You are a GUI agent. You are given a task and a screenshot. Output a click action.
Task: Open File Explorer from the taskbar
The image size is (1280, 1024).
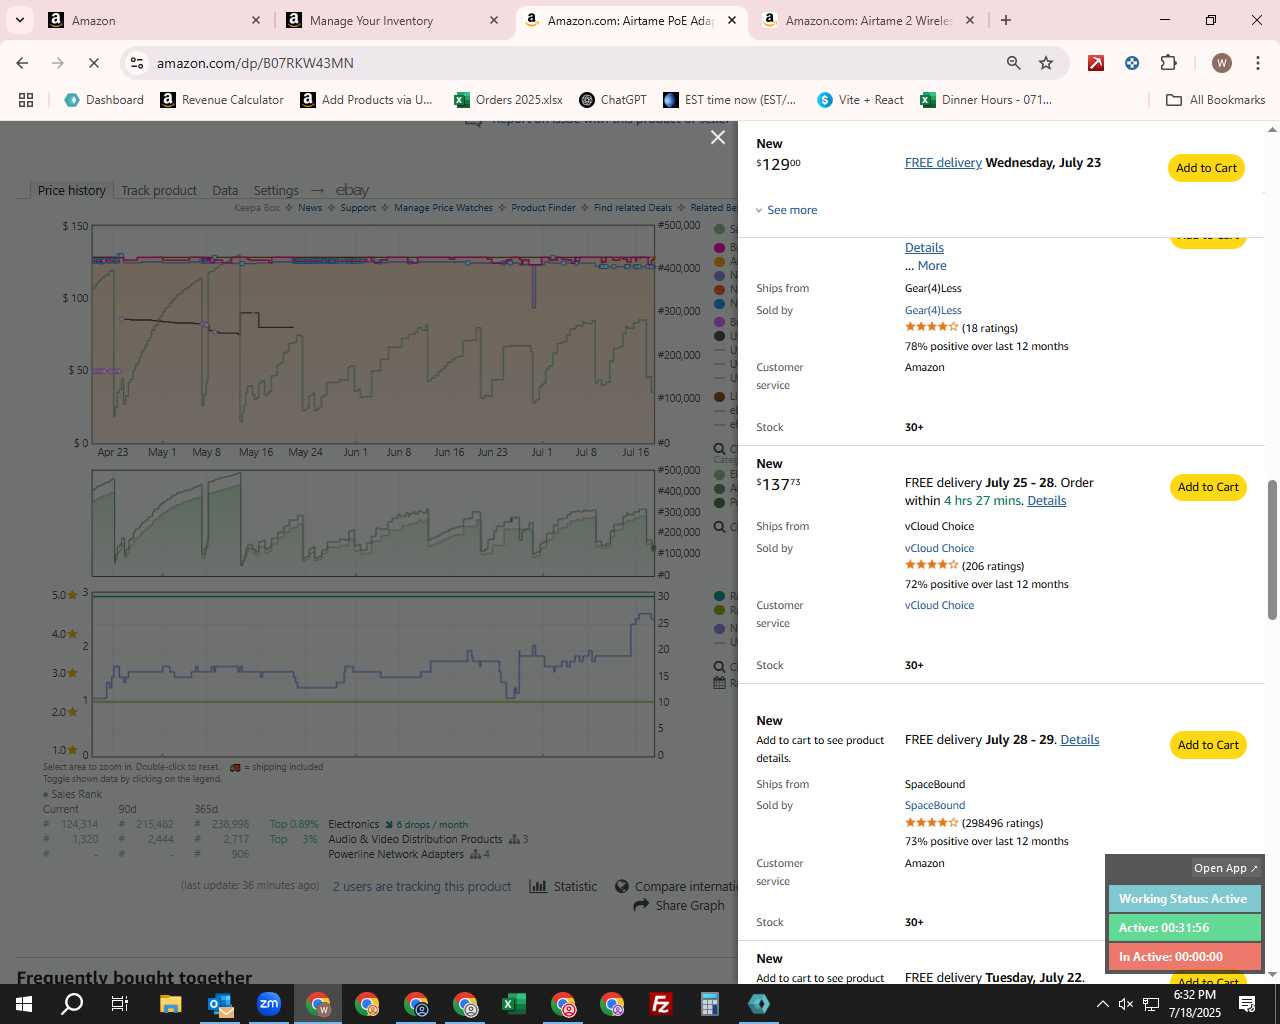pyautogui.click(x=170, y=1004)
